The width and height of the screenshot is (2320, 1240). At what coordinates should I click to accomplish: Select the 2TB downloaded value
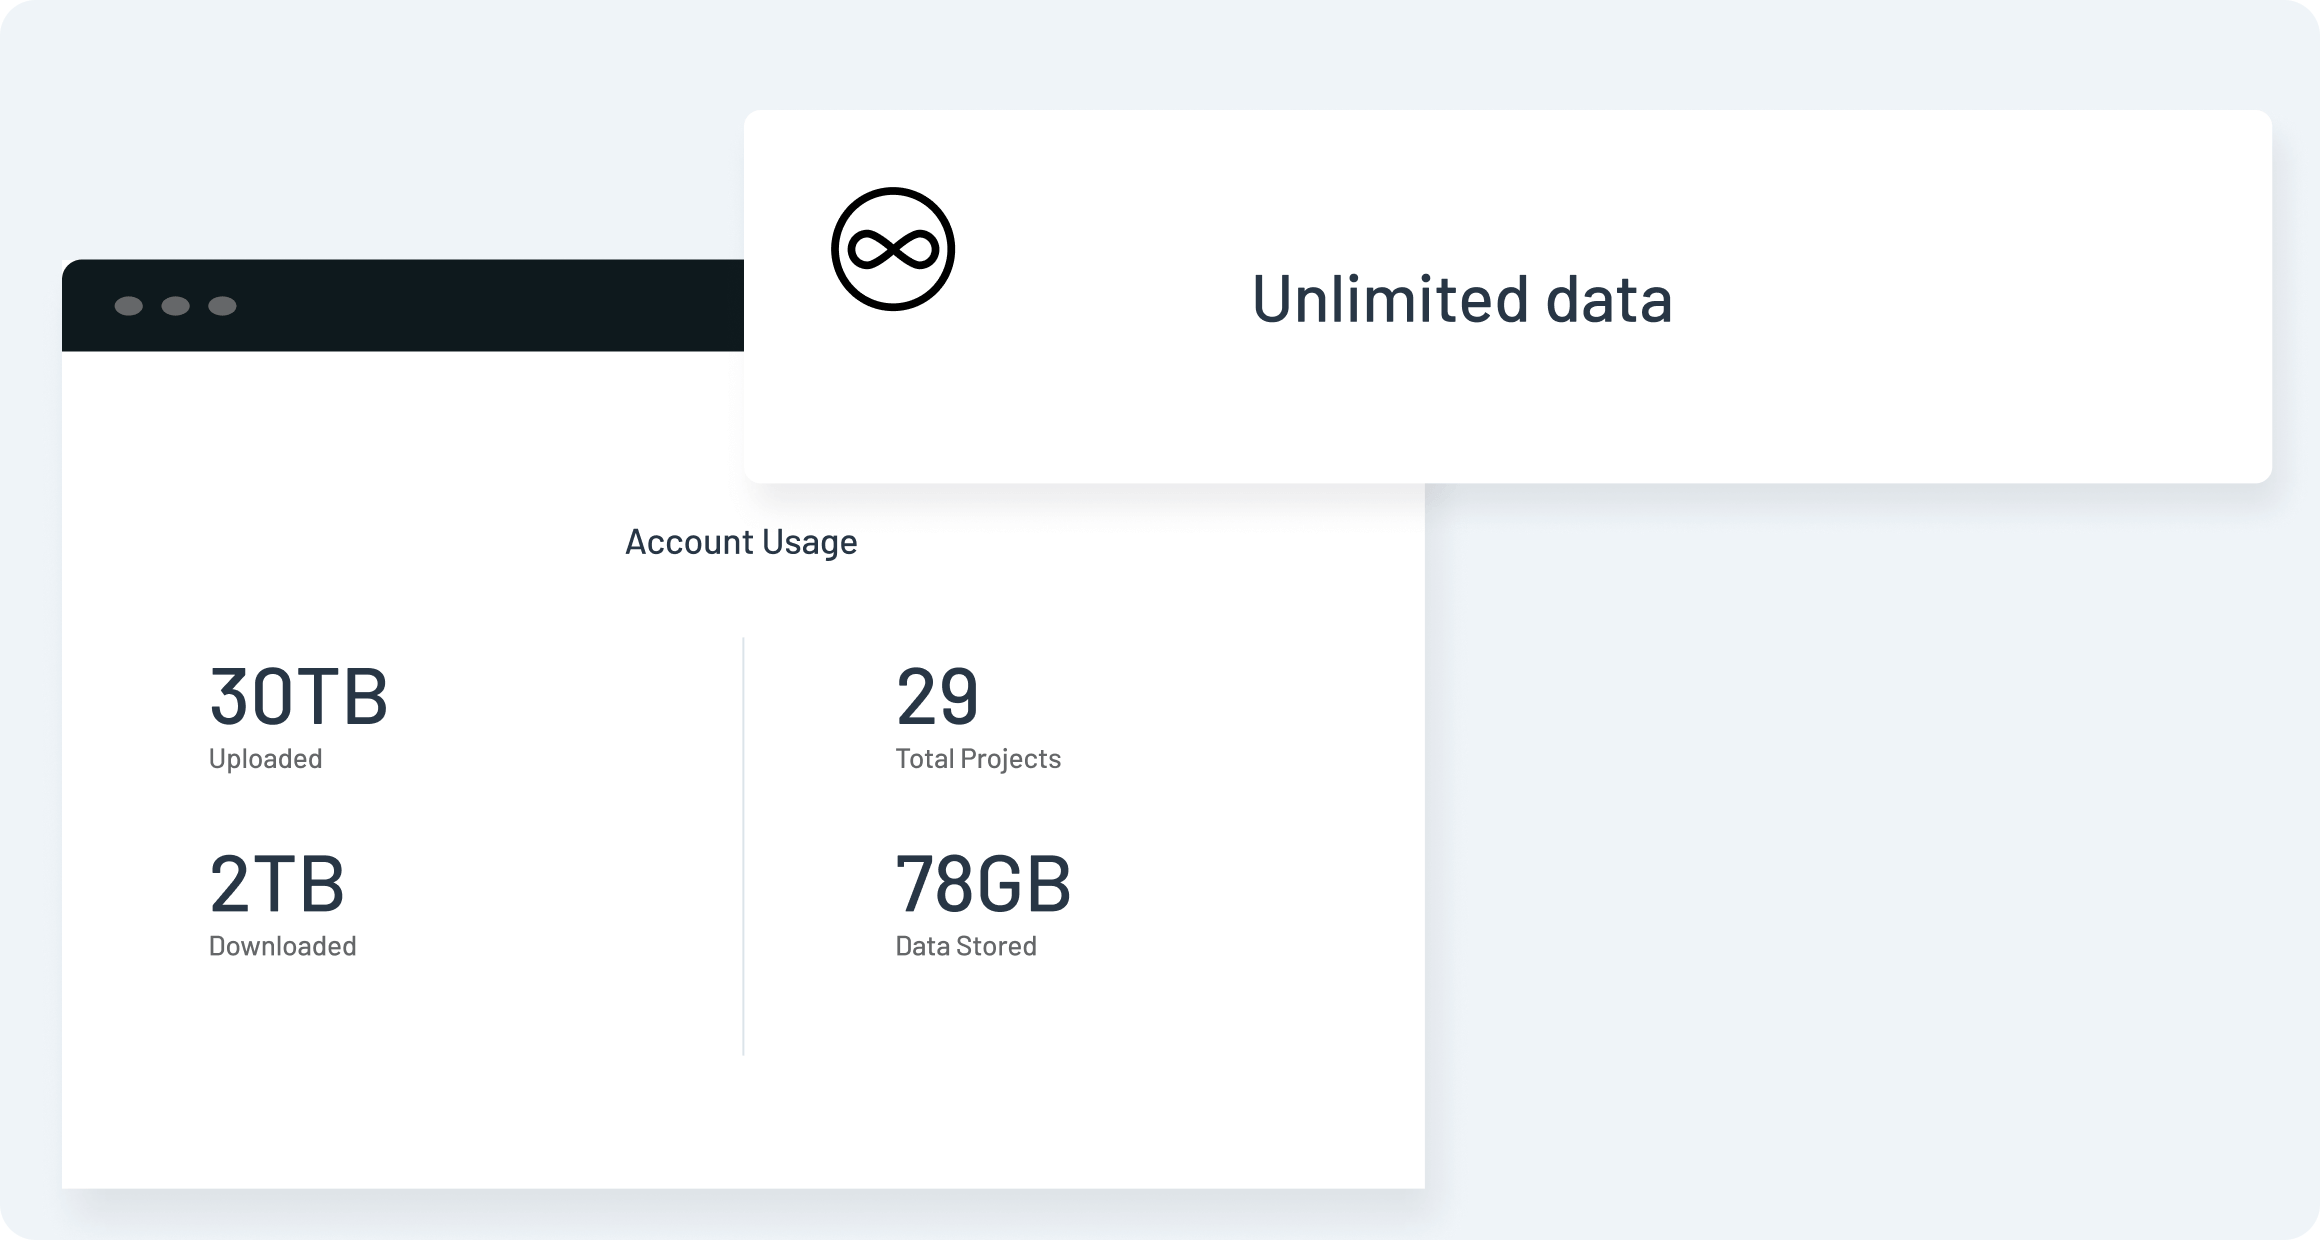click(x=277, y=884)
